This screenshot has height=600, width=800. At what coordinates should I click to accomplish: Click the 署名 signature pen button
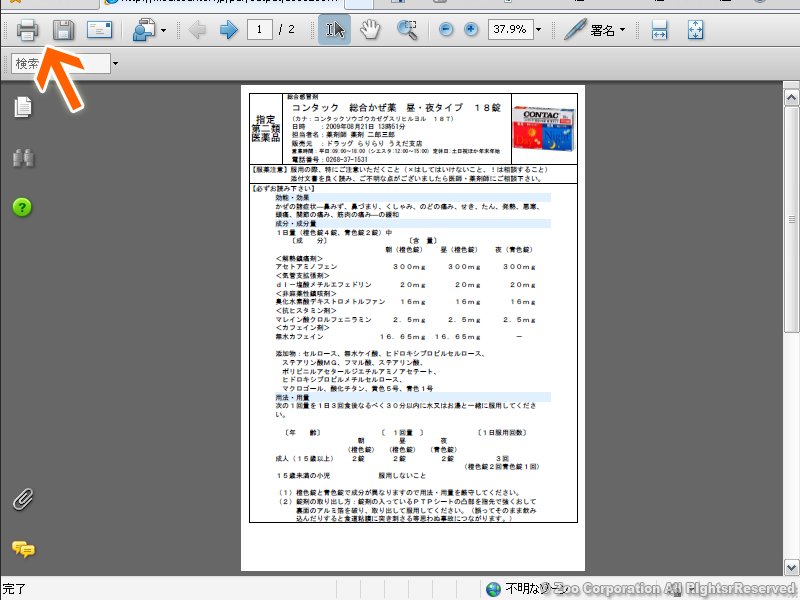[590, 30]
